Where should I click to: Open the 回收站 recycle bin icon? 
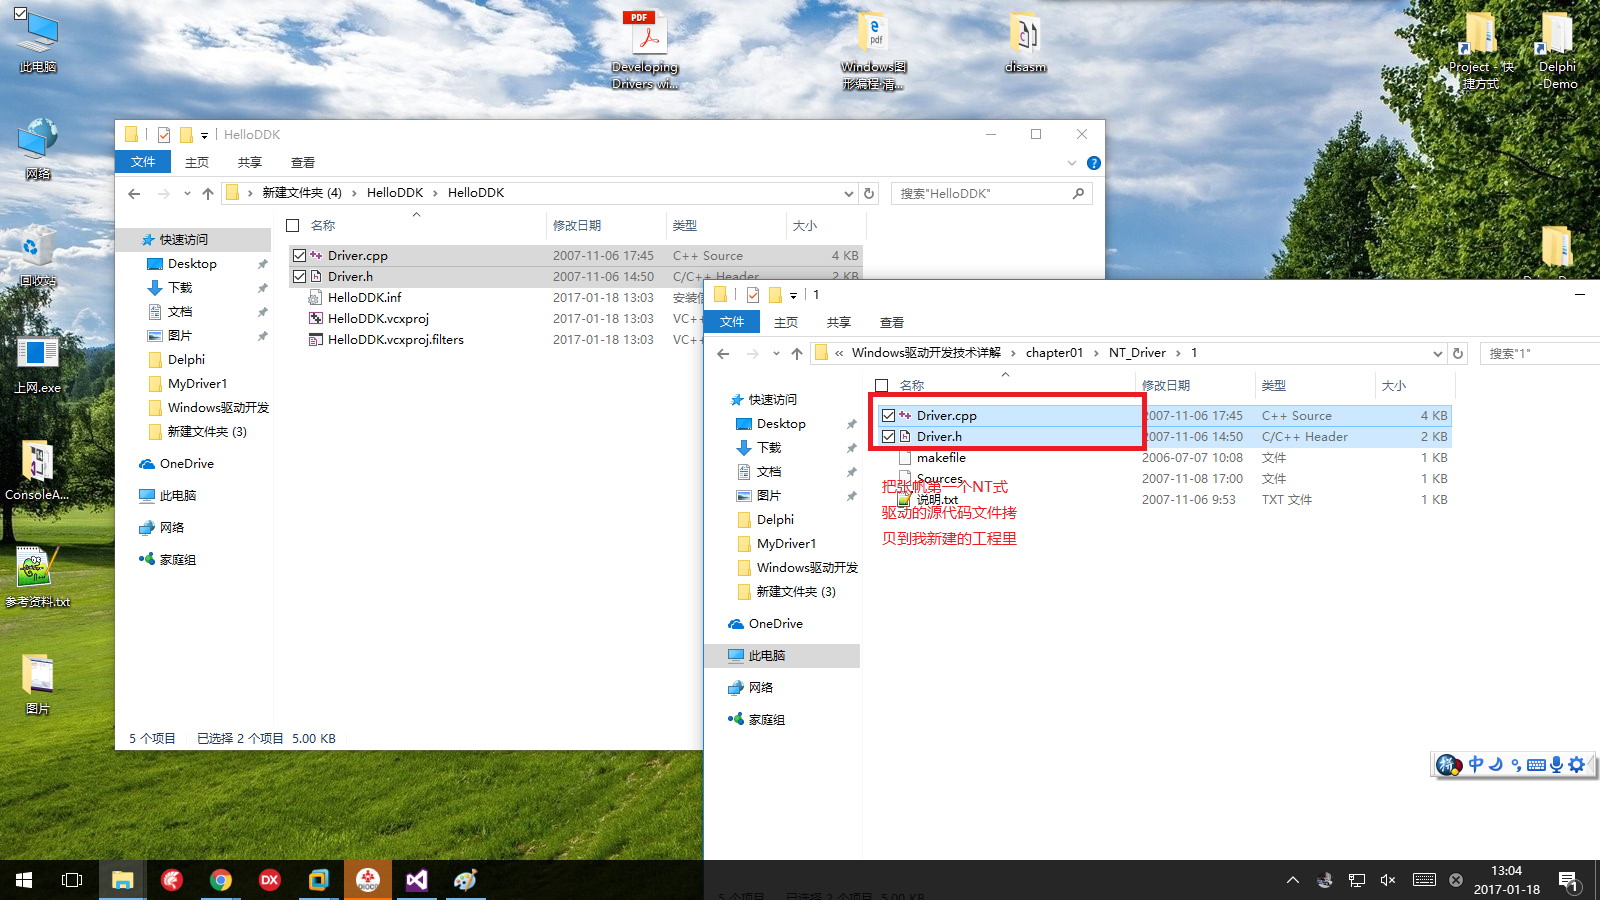38,256
